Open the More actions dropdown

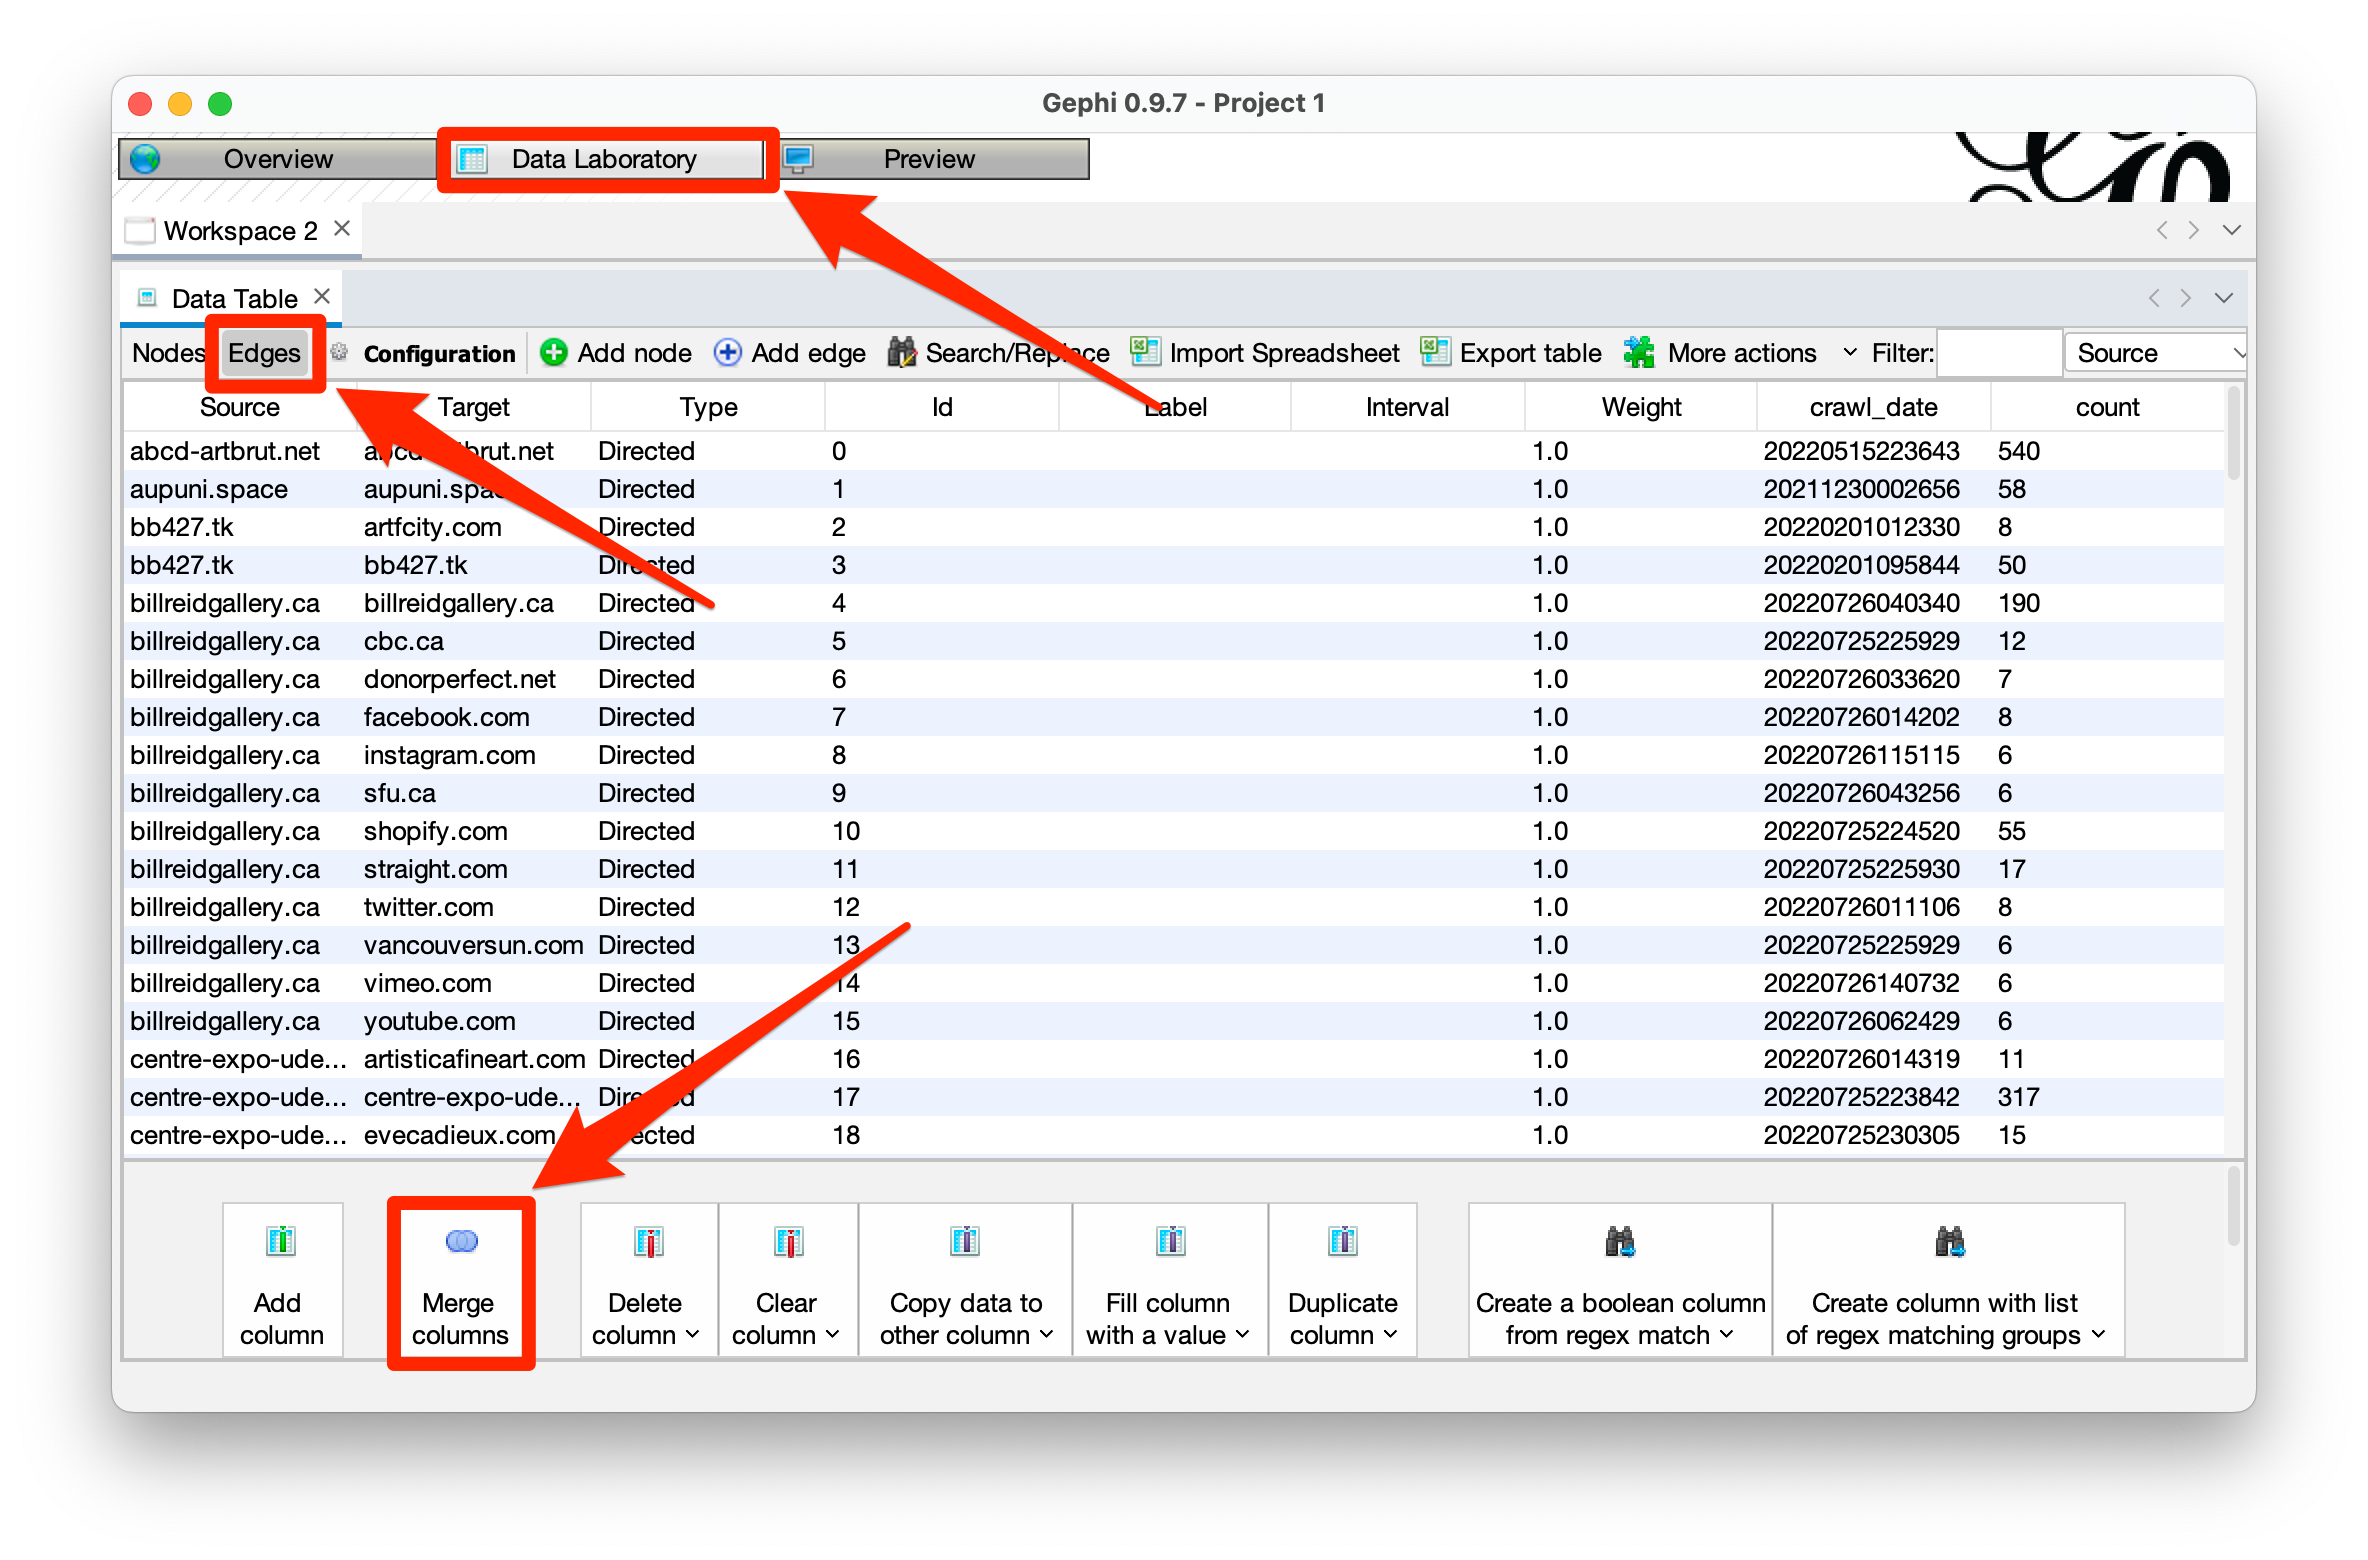pyautogui.click(x=1850, y=353)
